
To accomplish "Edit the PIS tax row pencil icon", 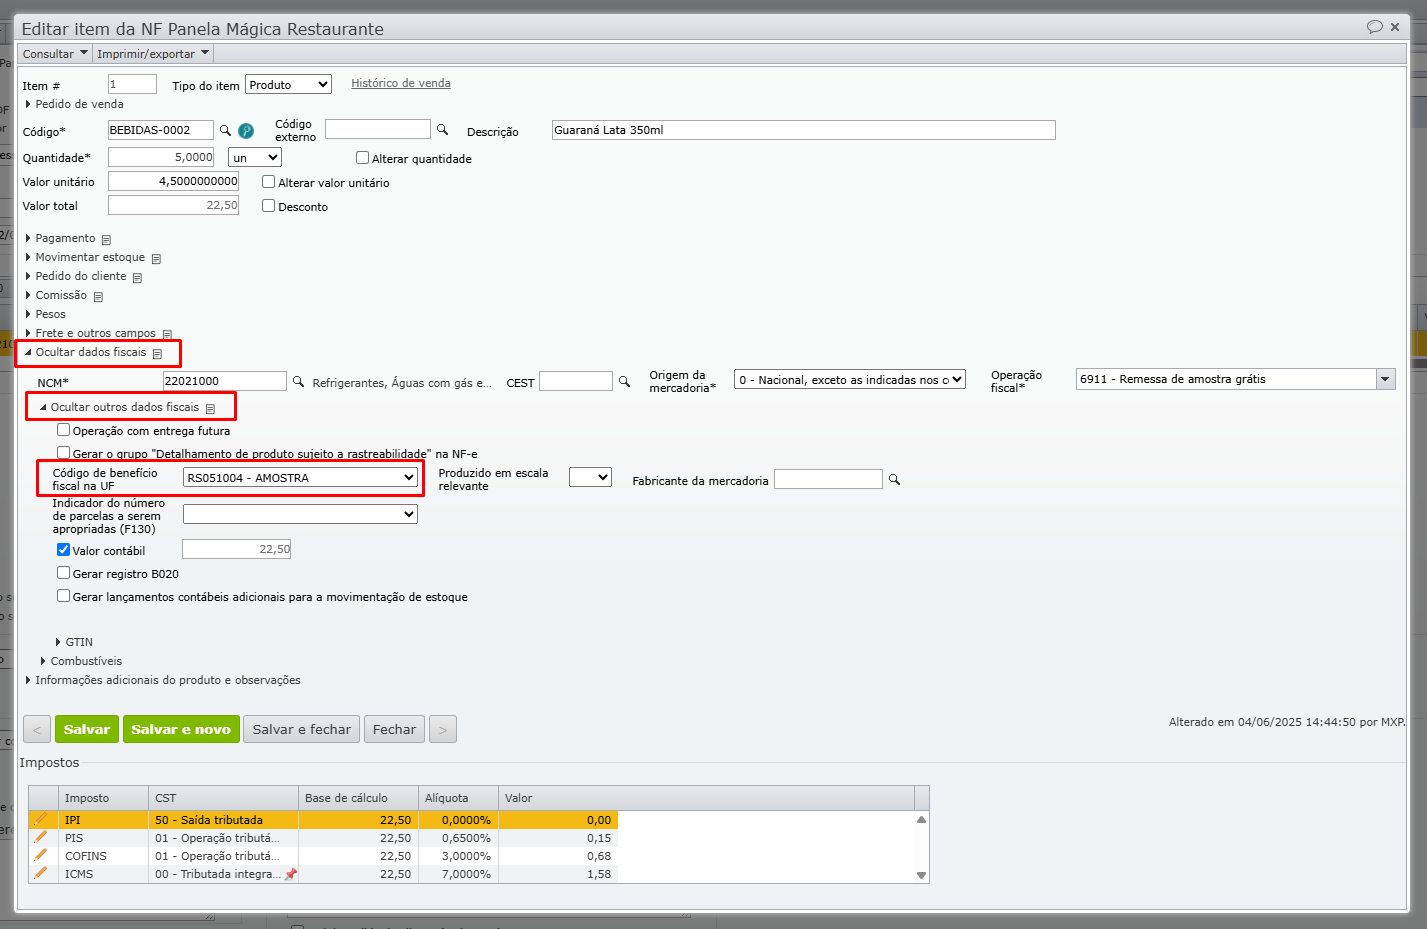I will (x=40, y=837).
